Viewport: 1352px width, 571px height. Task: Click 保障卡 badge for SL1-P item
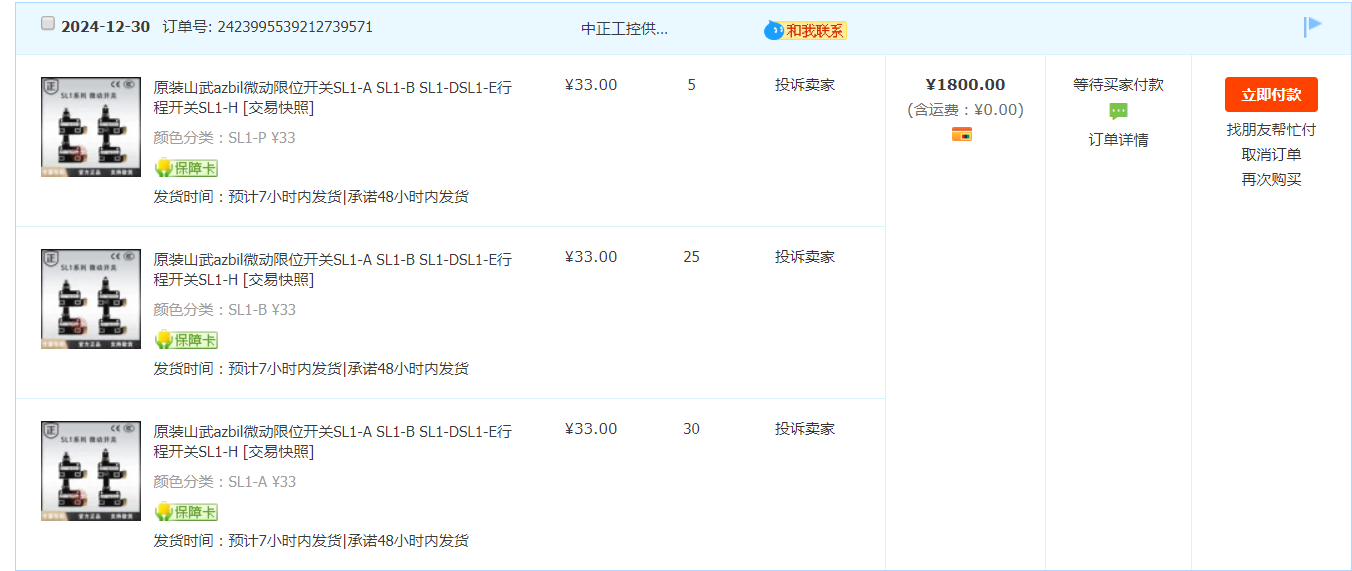(x=186, y=168)
